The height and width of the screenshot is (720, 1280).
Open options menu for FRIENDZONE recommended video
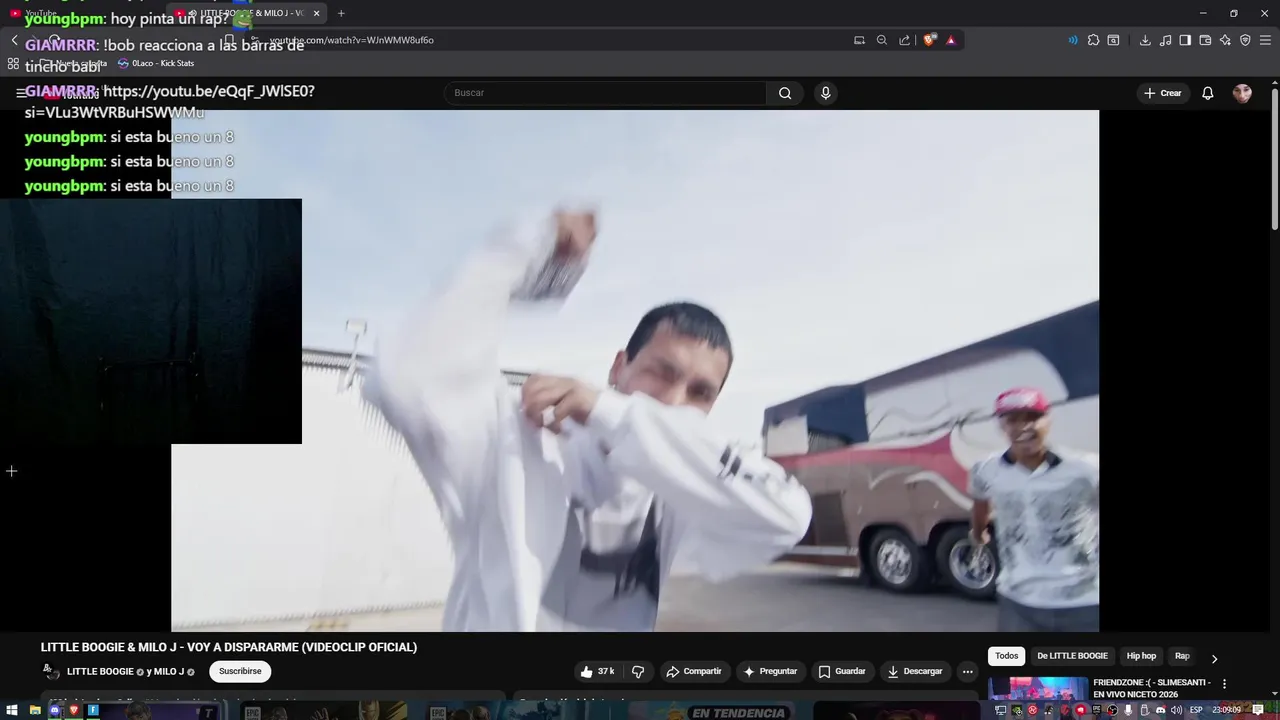1224,684
